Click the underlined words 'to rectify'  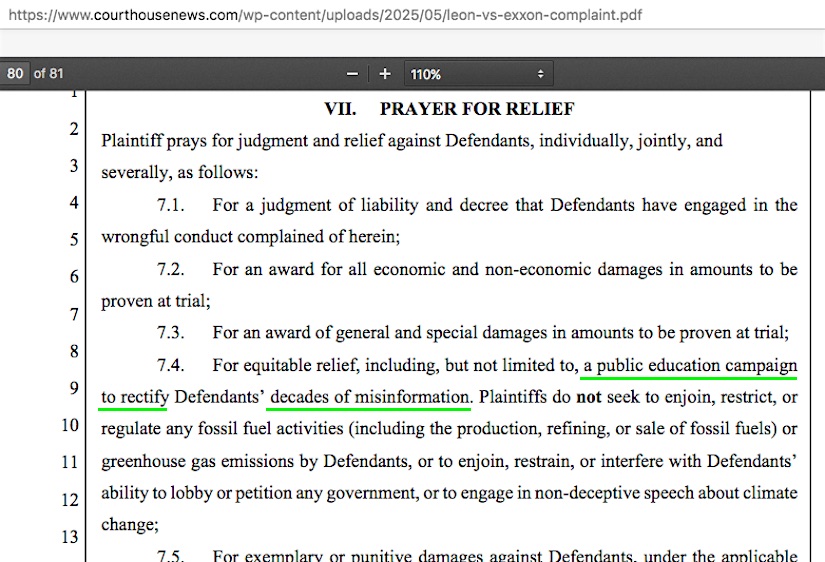pos(134,397)
